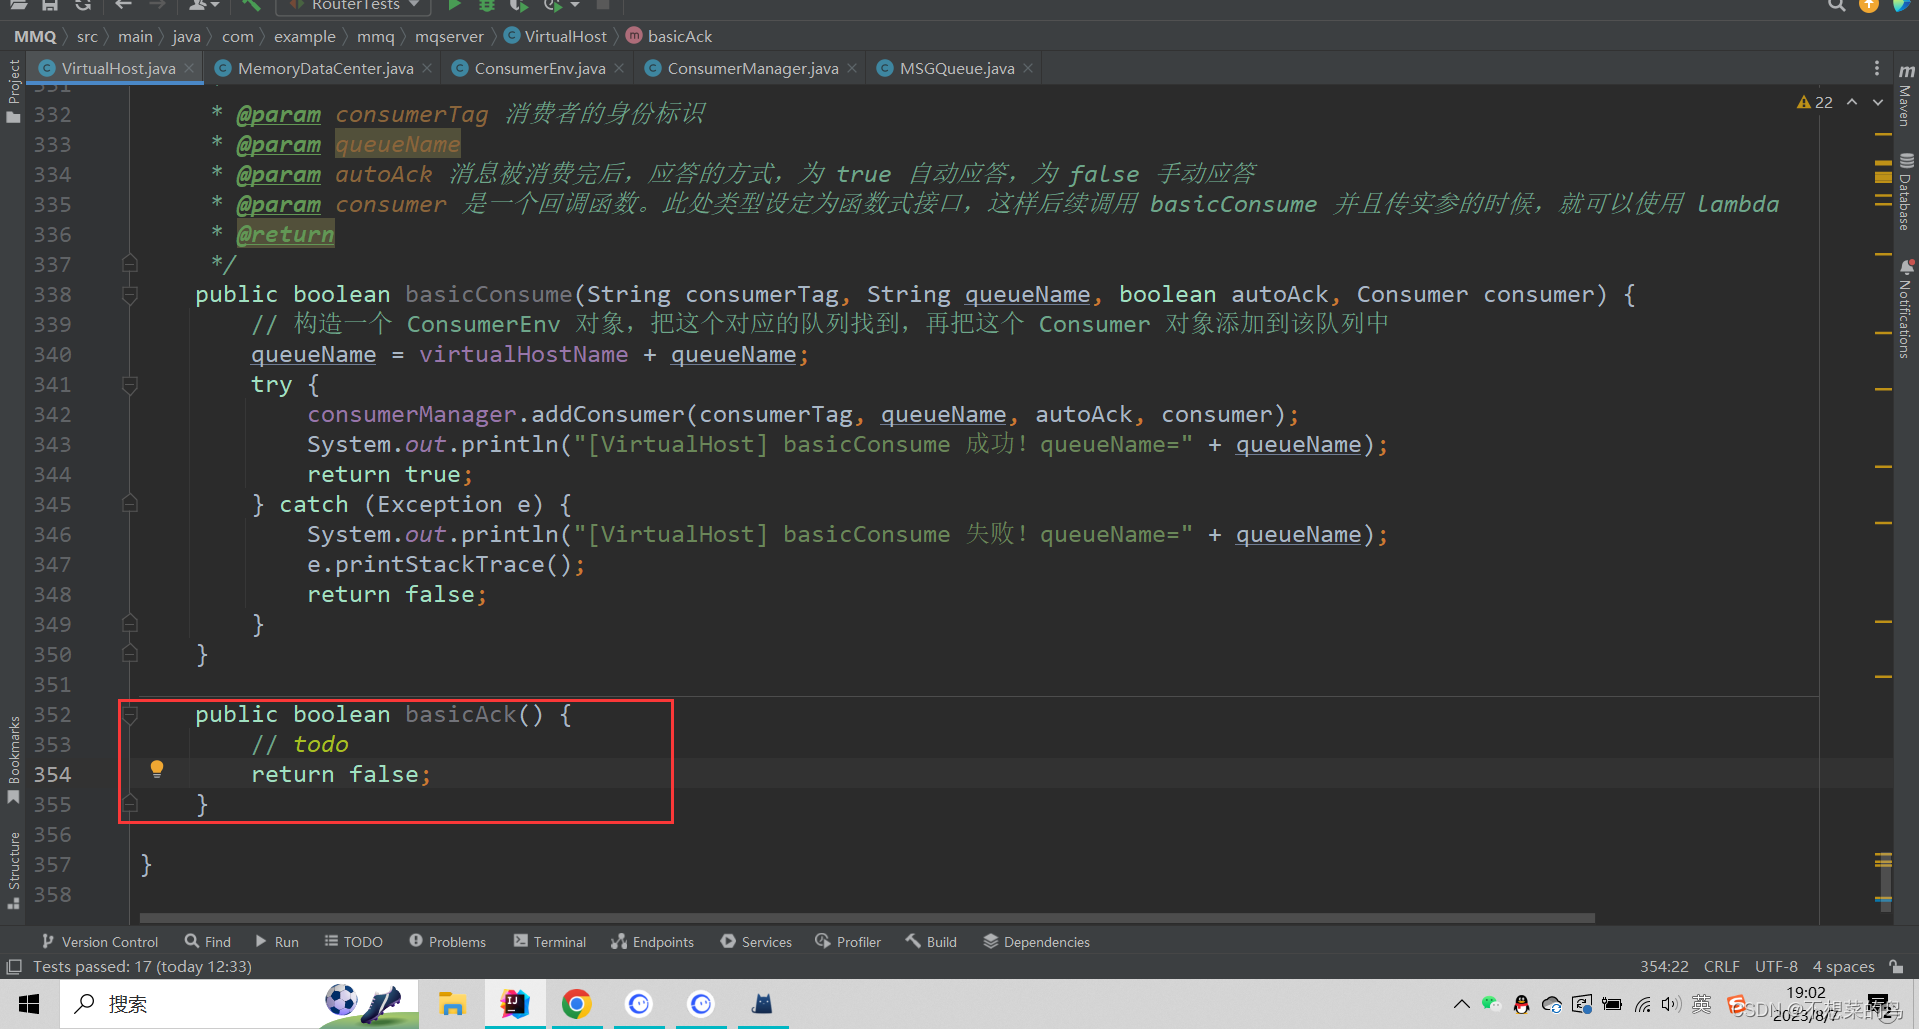Close the MemoryDataCenter.java tab

(427, 68)
